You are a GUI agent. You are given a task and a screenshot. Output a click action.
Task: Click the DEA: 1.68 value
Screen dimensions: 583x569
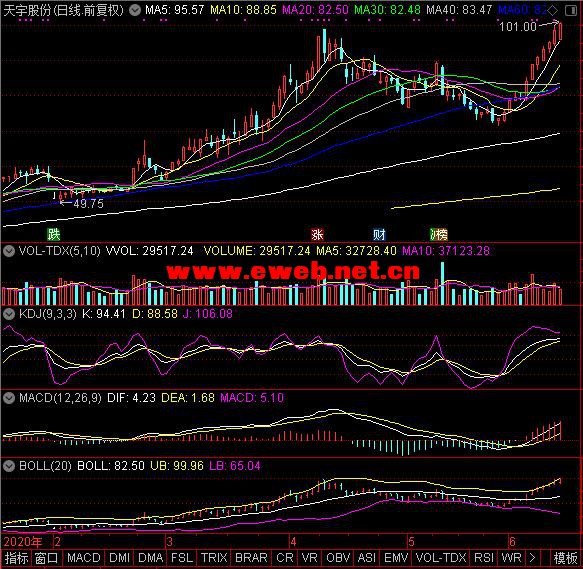pyautogui.click(x=188, y=398)
